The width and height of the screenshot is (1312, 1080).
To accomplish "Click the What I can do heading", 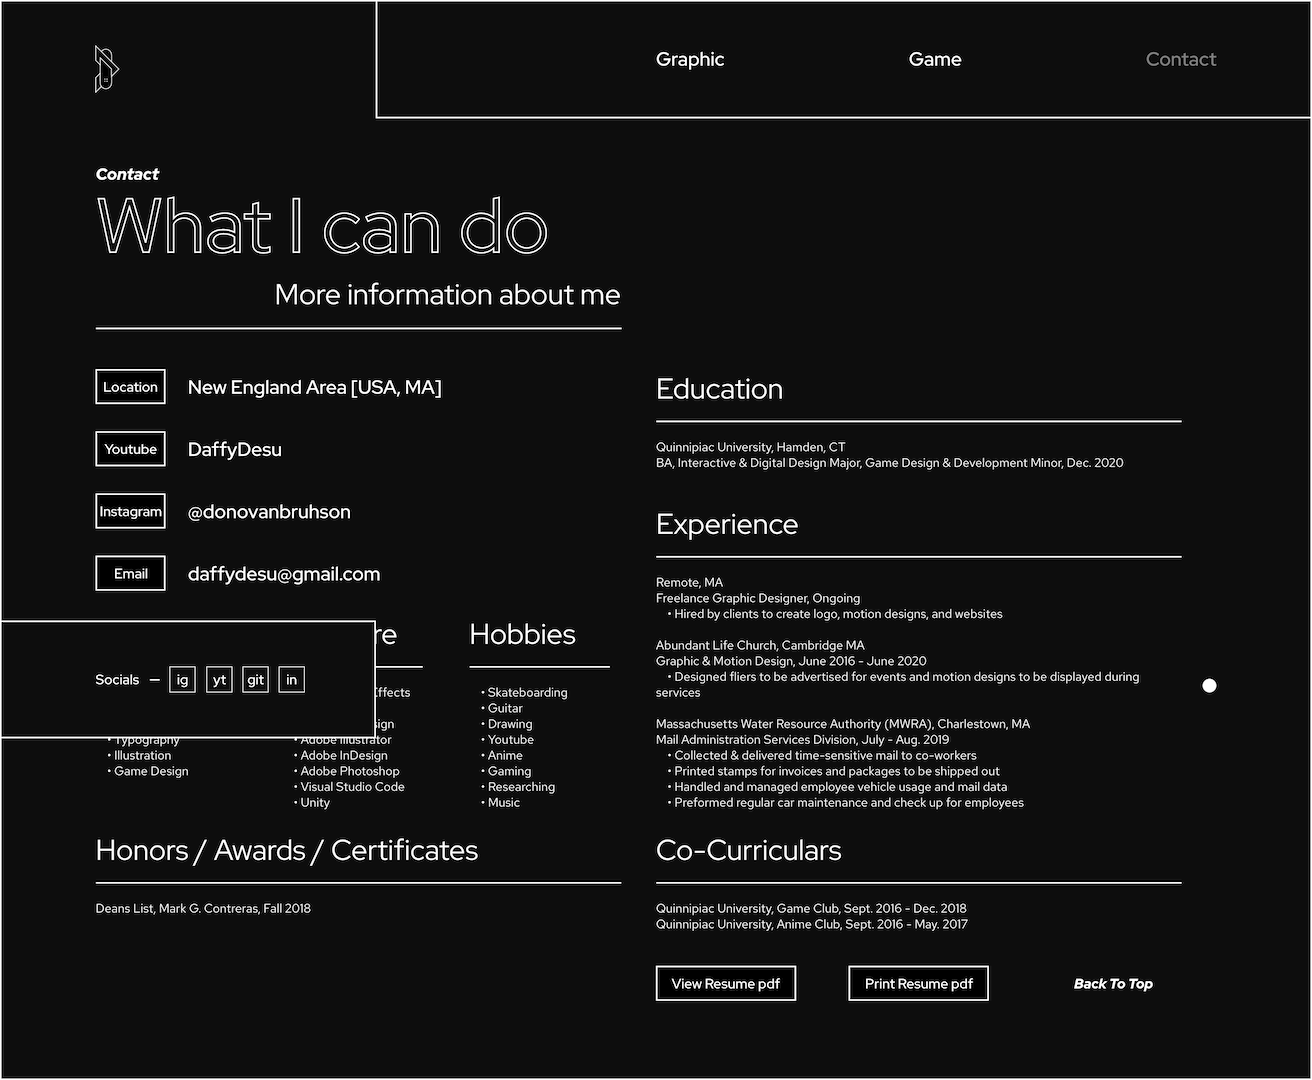I will [x=322, y=226].
